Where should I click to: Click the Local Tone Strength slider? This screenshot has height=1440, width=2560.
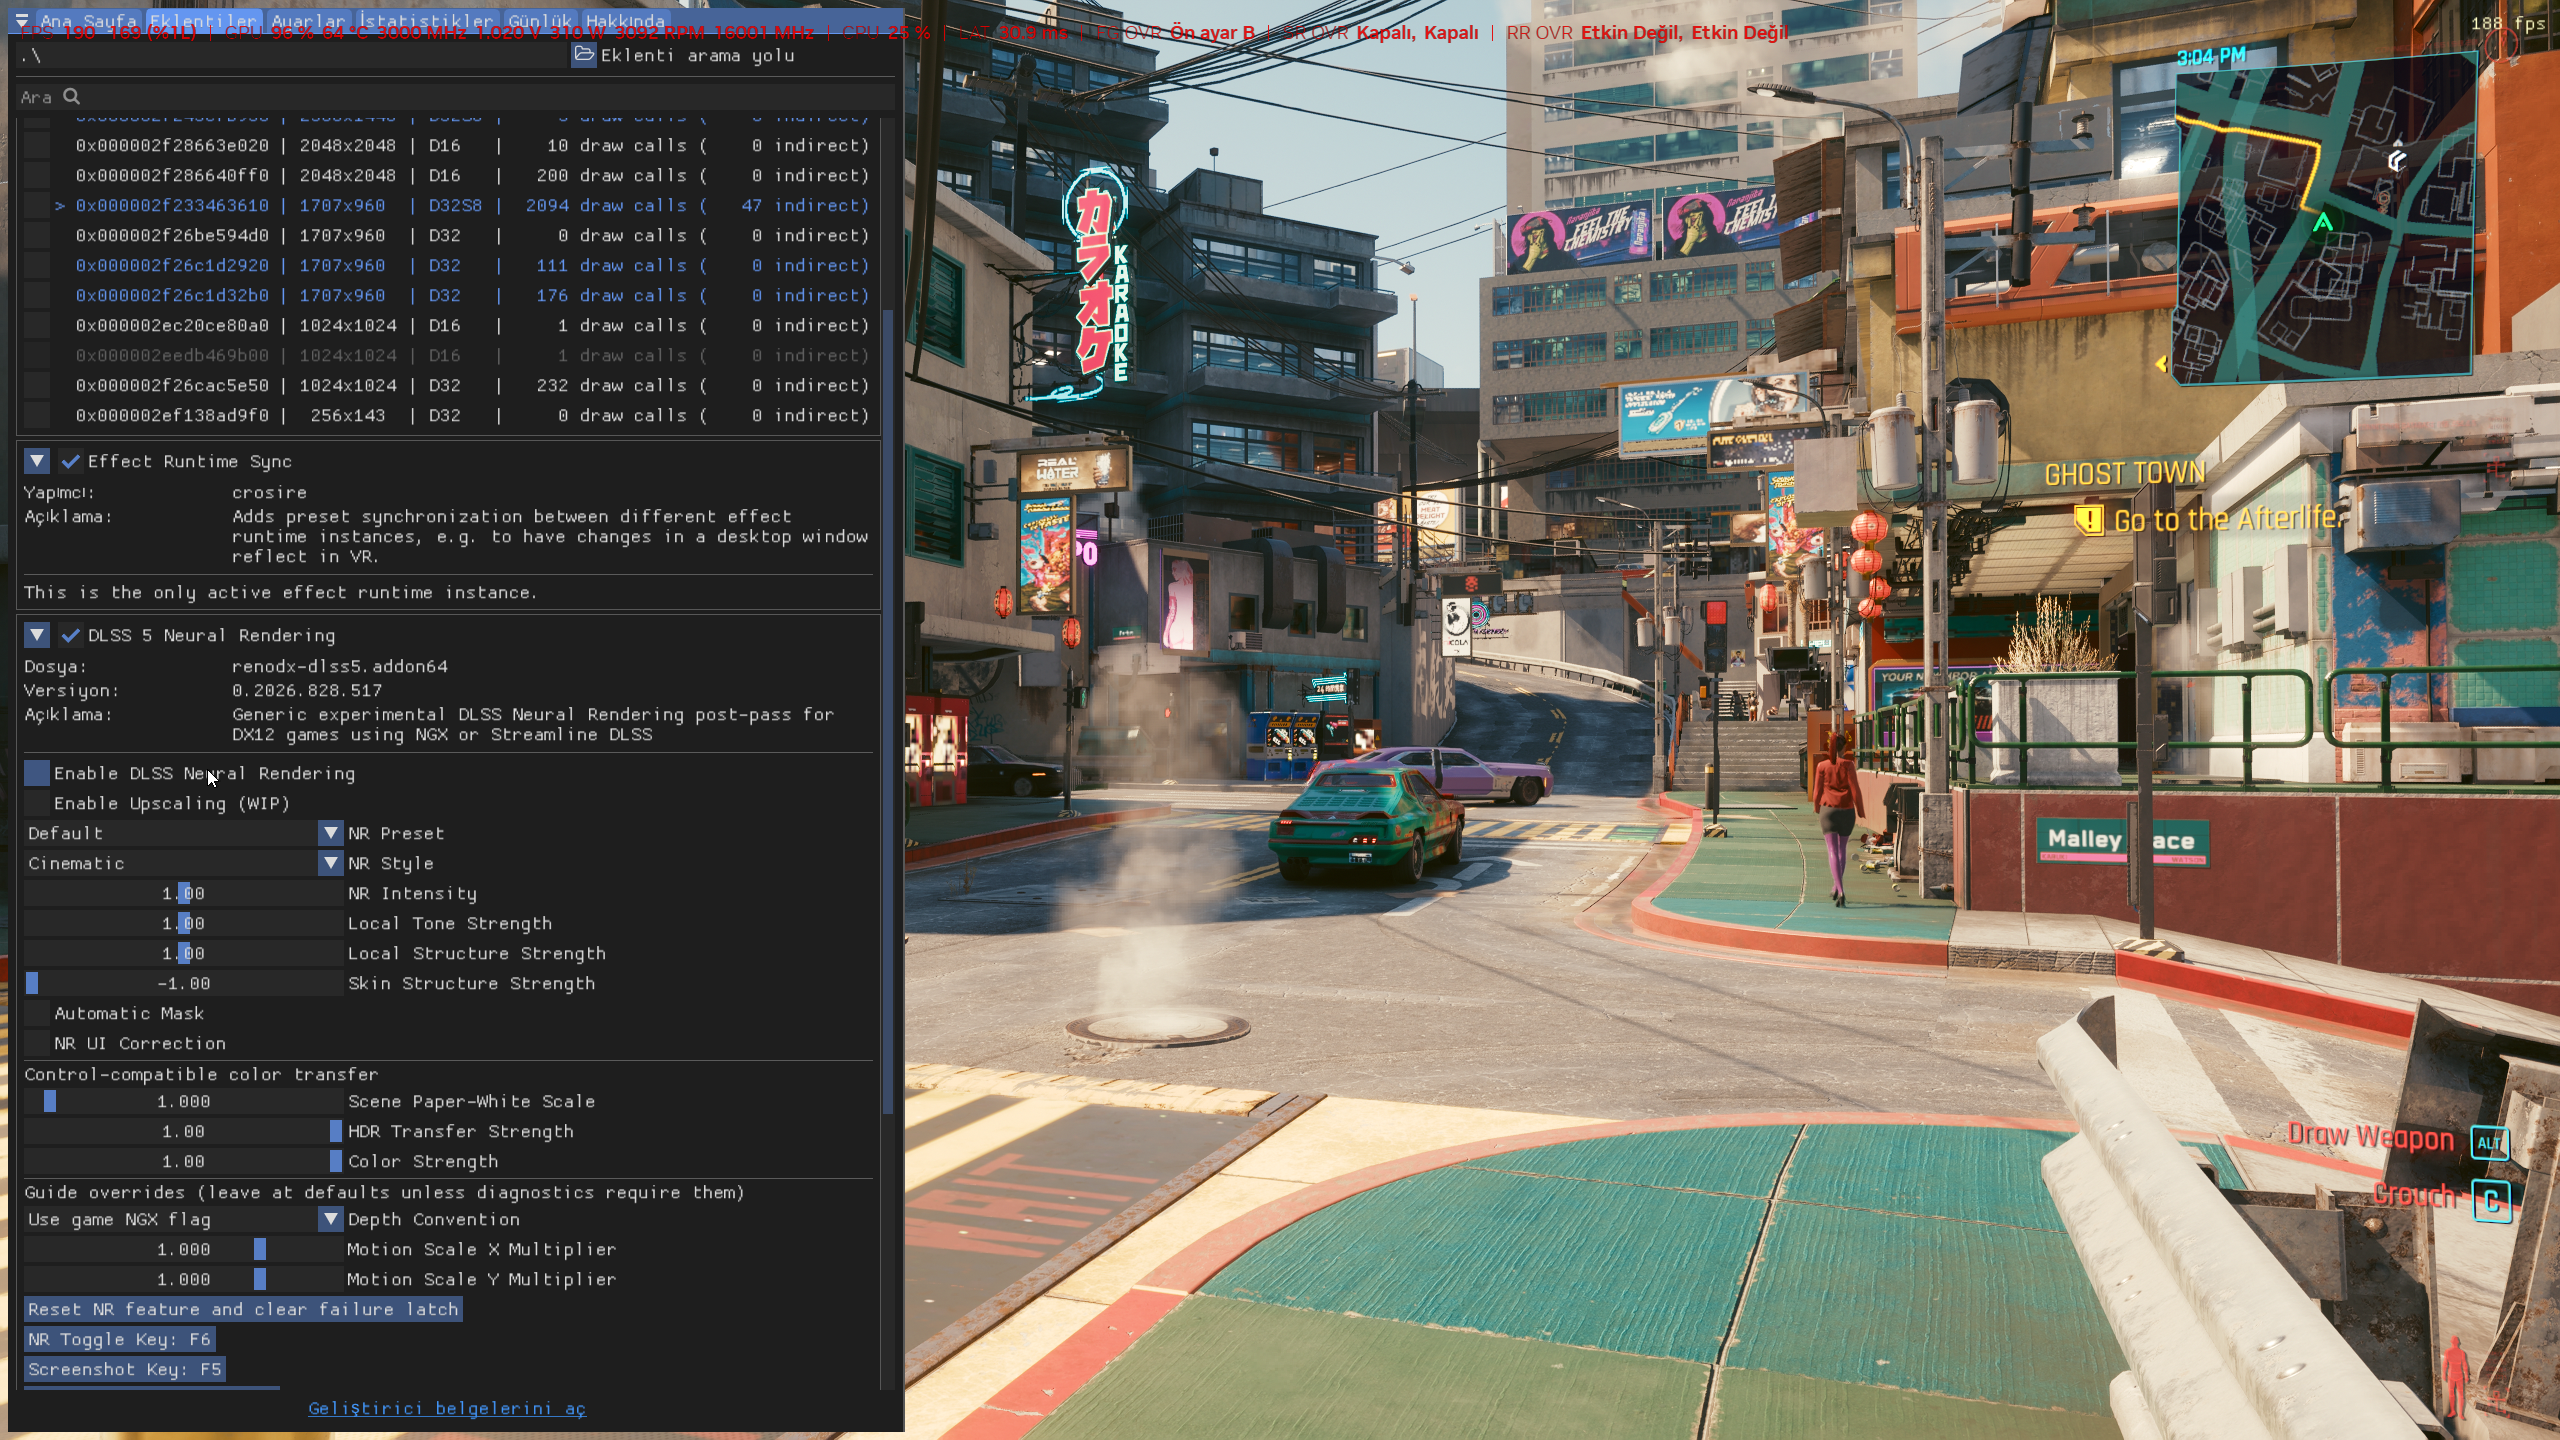(183, 923)
